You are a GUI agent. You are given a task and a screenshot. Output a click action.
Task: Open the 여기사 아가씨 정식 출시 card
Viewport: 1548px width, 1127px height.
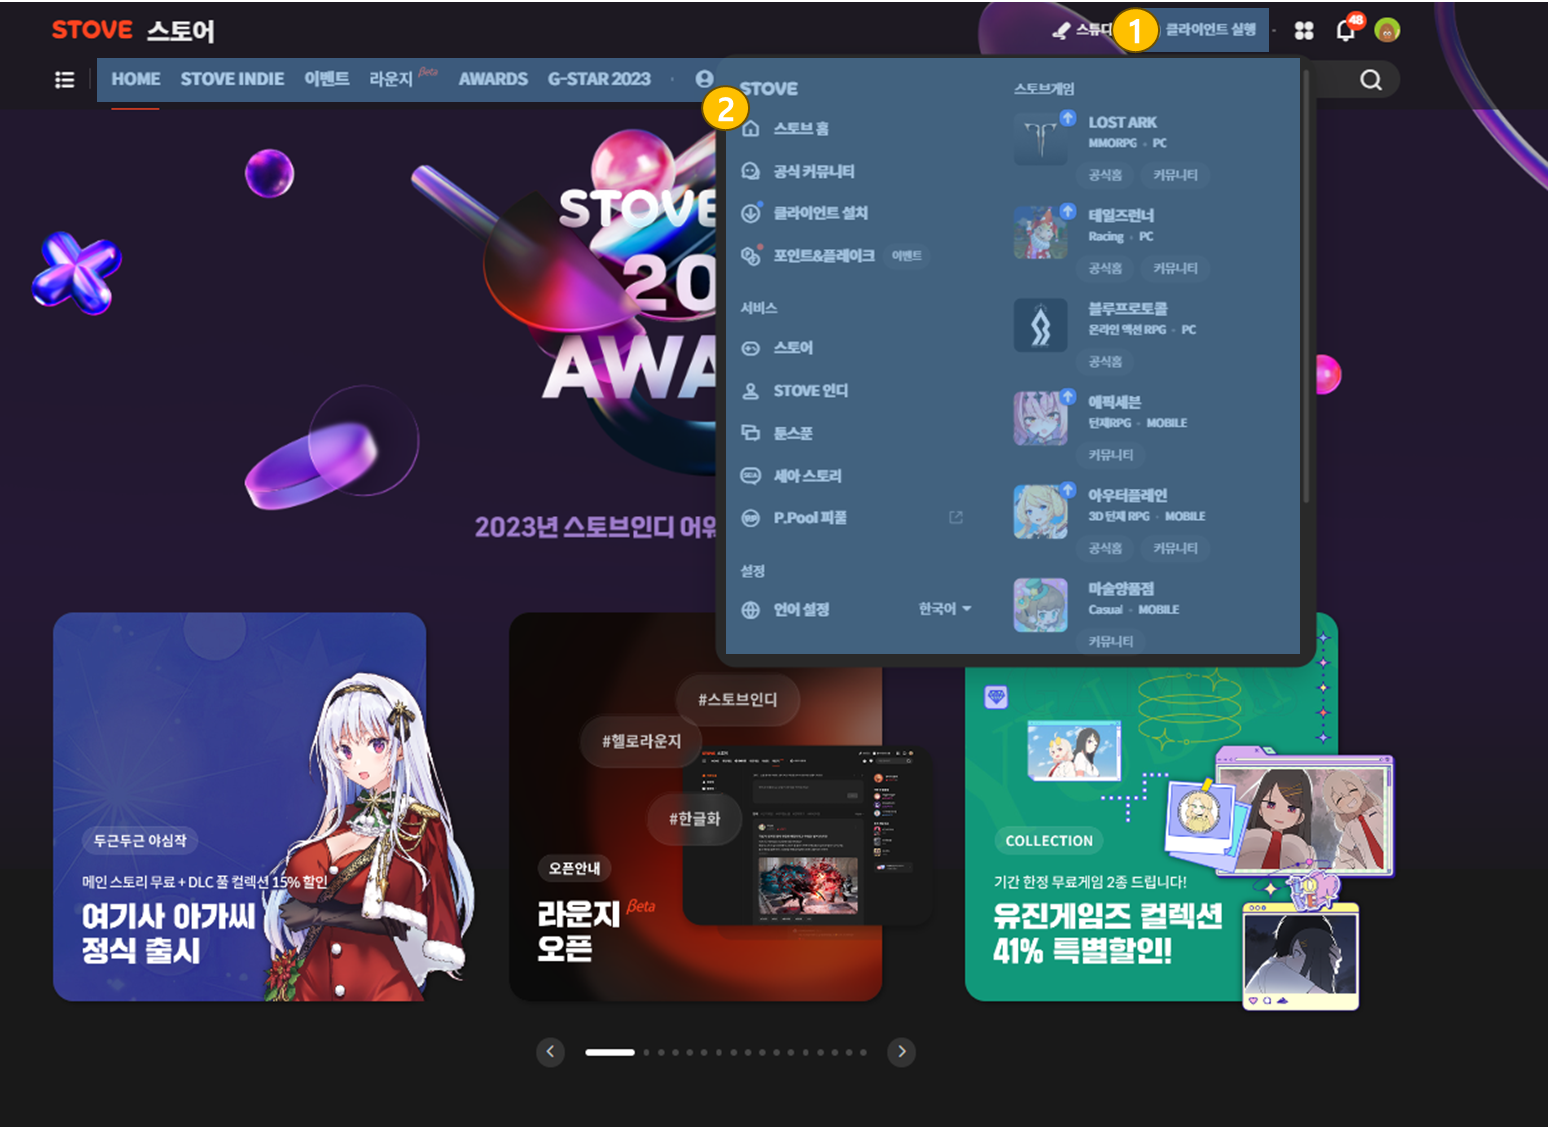(x=240, y=807)
